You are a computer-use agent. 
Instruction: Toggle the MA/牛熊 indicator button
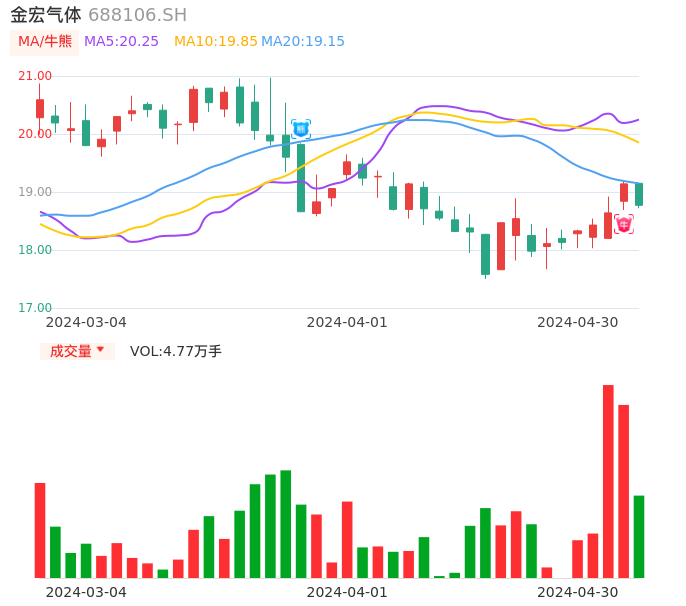[45, 42]
